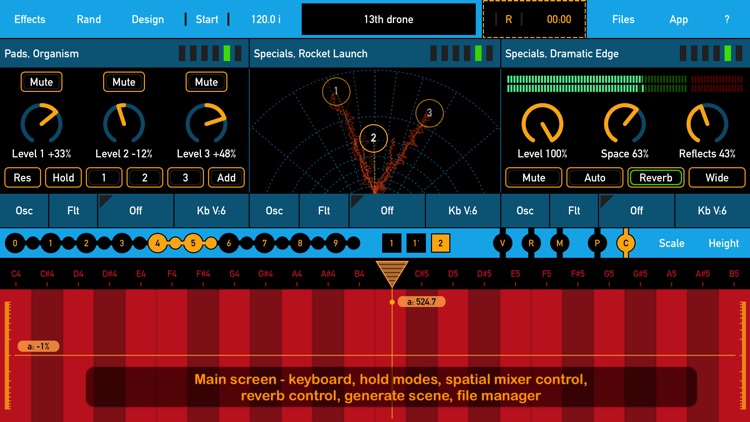Open third Off modulation dropdown
The width and height of the screenshot is (750, 422).
point(637,211)
